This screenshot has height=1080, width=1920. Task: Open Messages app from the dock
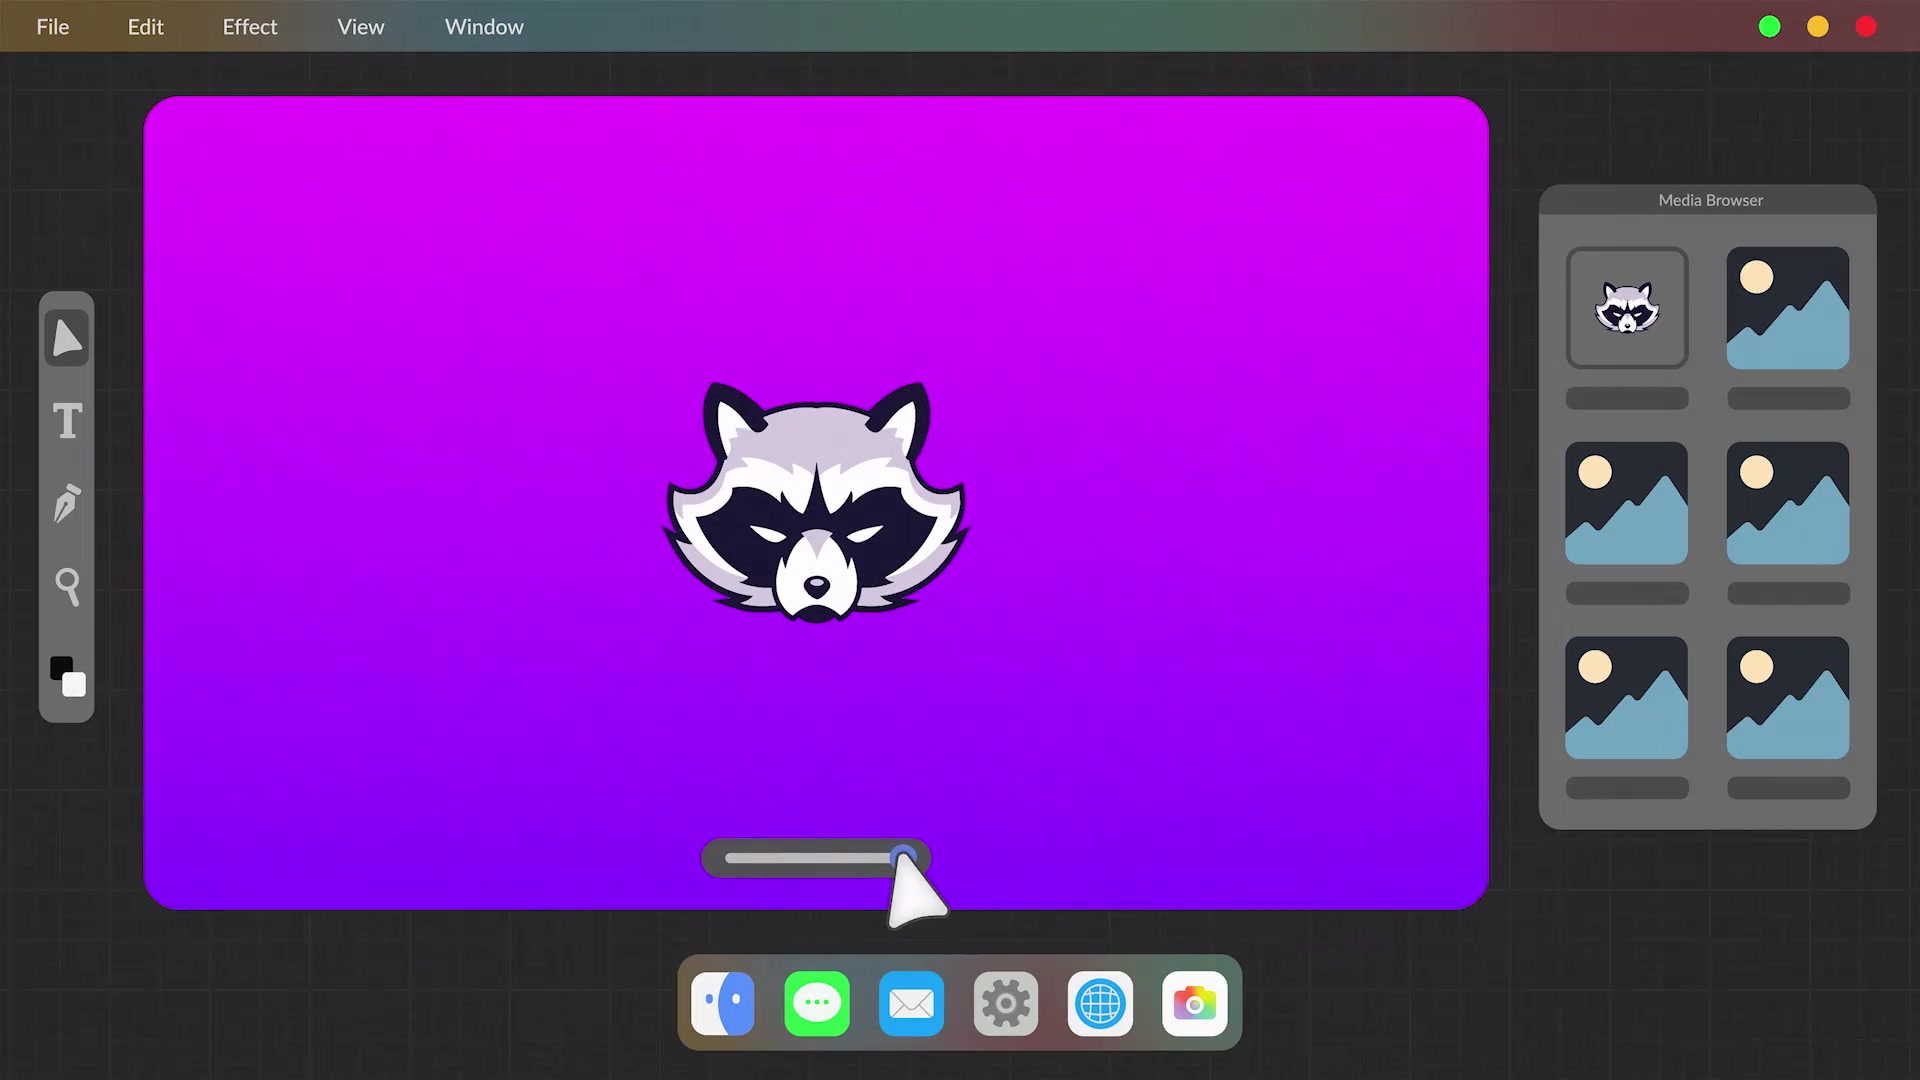click(818, 1004)
